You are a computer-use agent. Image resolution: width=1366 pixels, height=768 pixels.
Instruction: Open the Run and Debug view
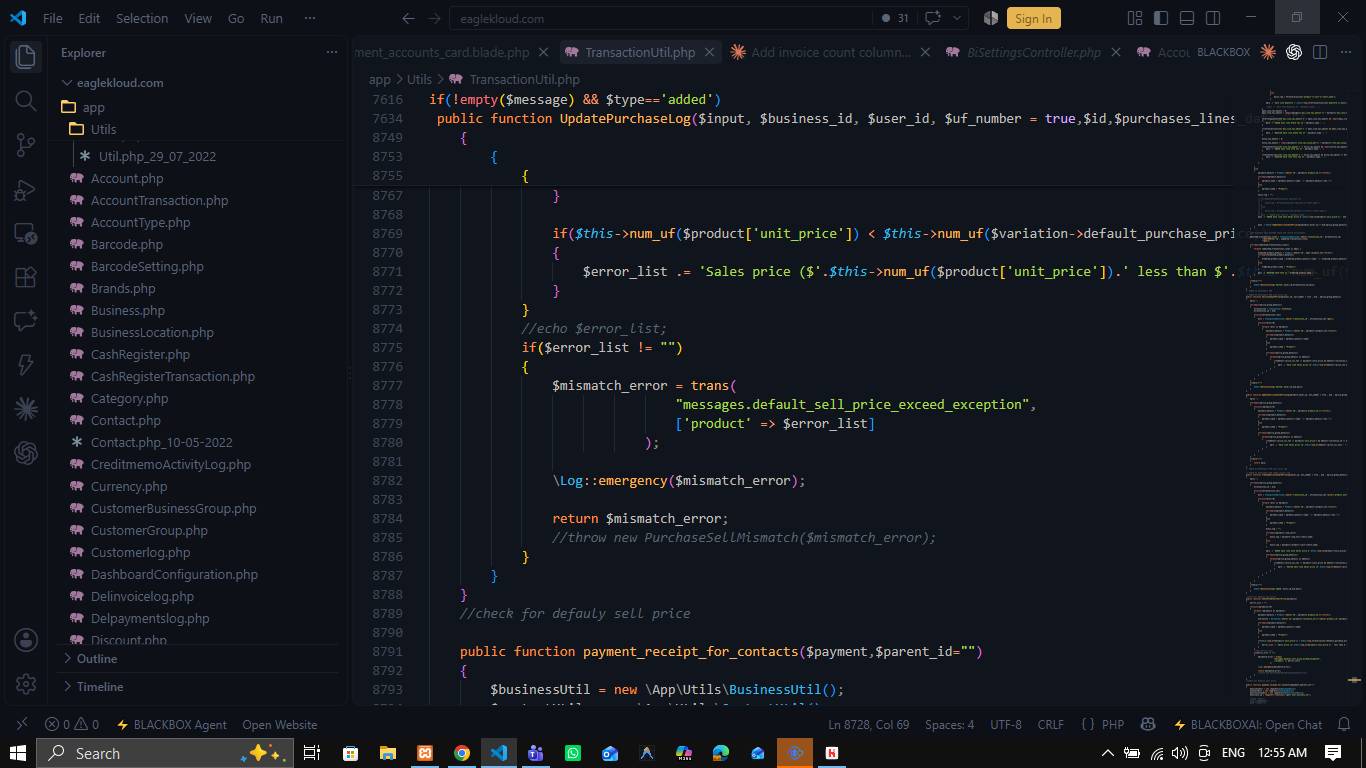tap(26, 190)
